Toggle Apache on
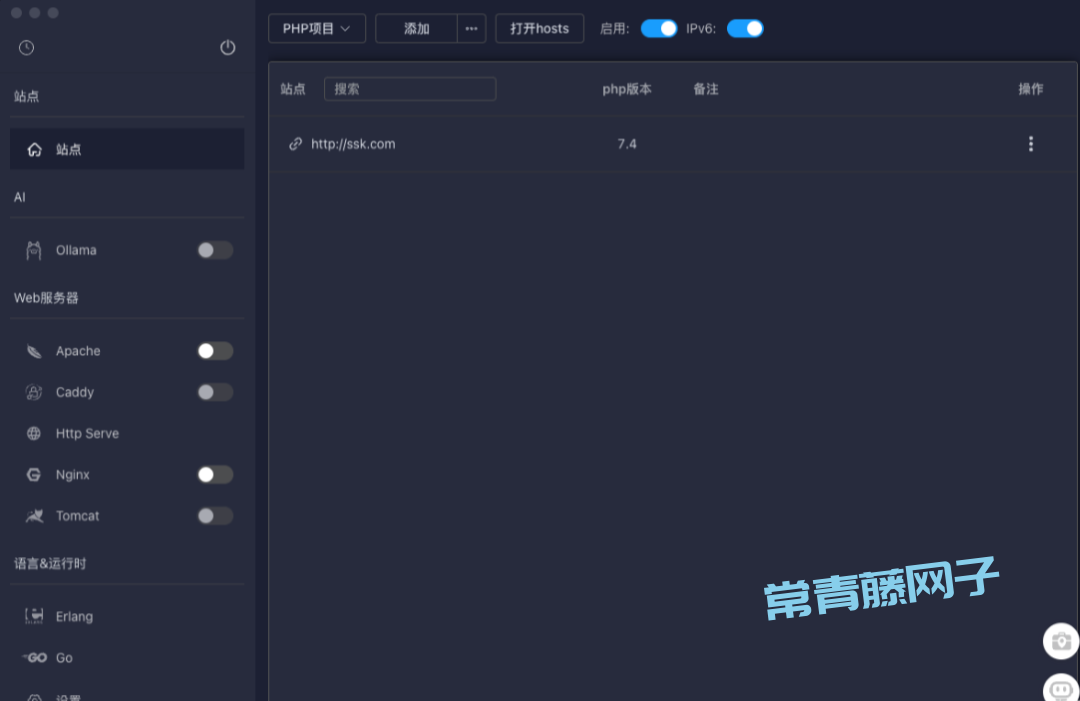The height and width of the screenshot is (701, 1080). point(214,351)
